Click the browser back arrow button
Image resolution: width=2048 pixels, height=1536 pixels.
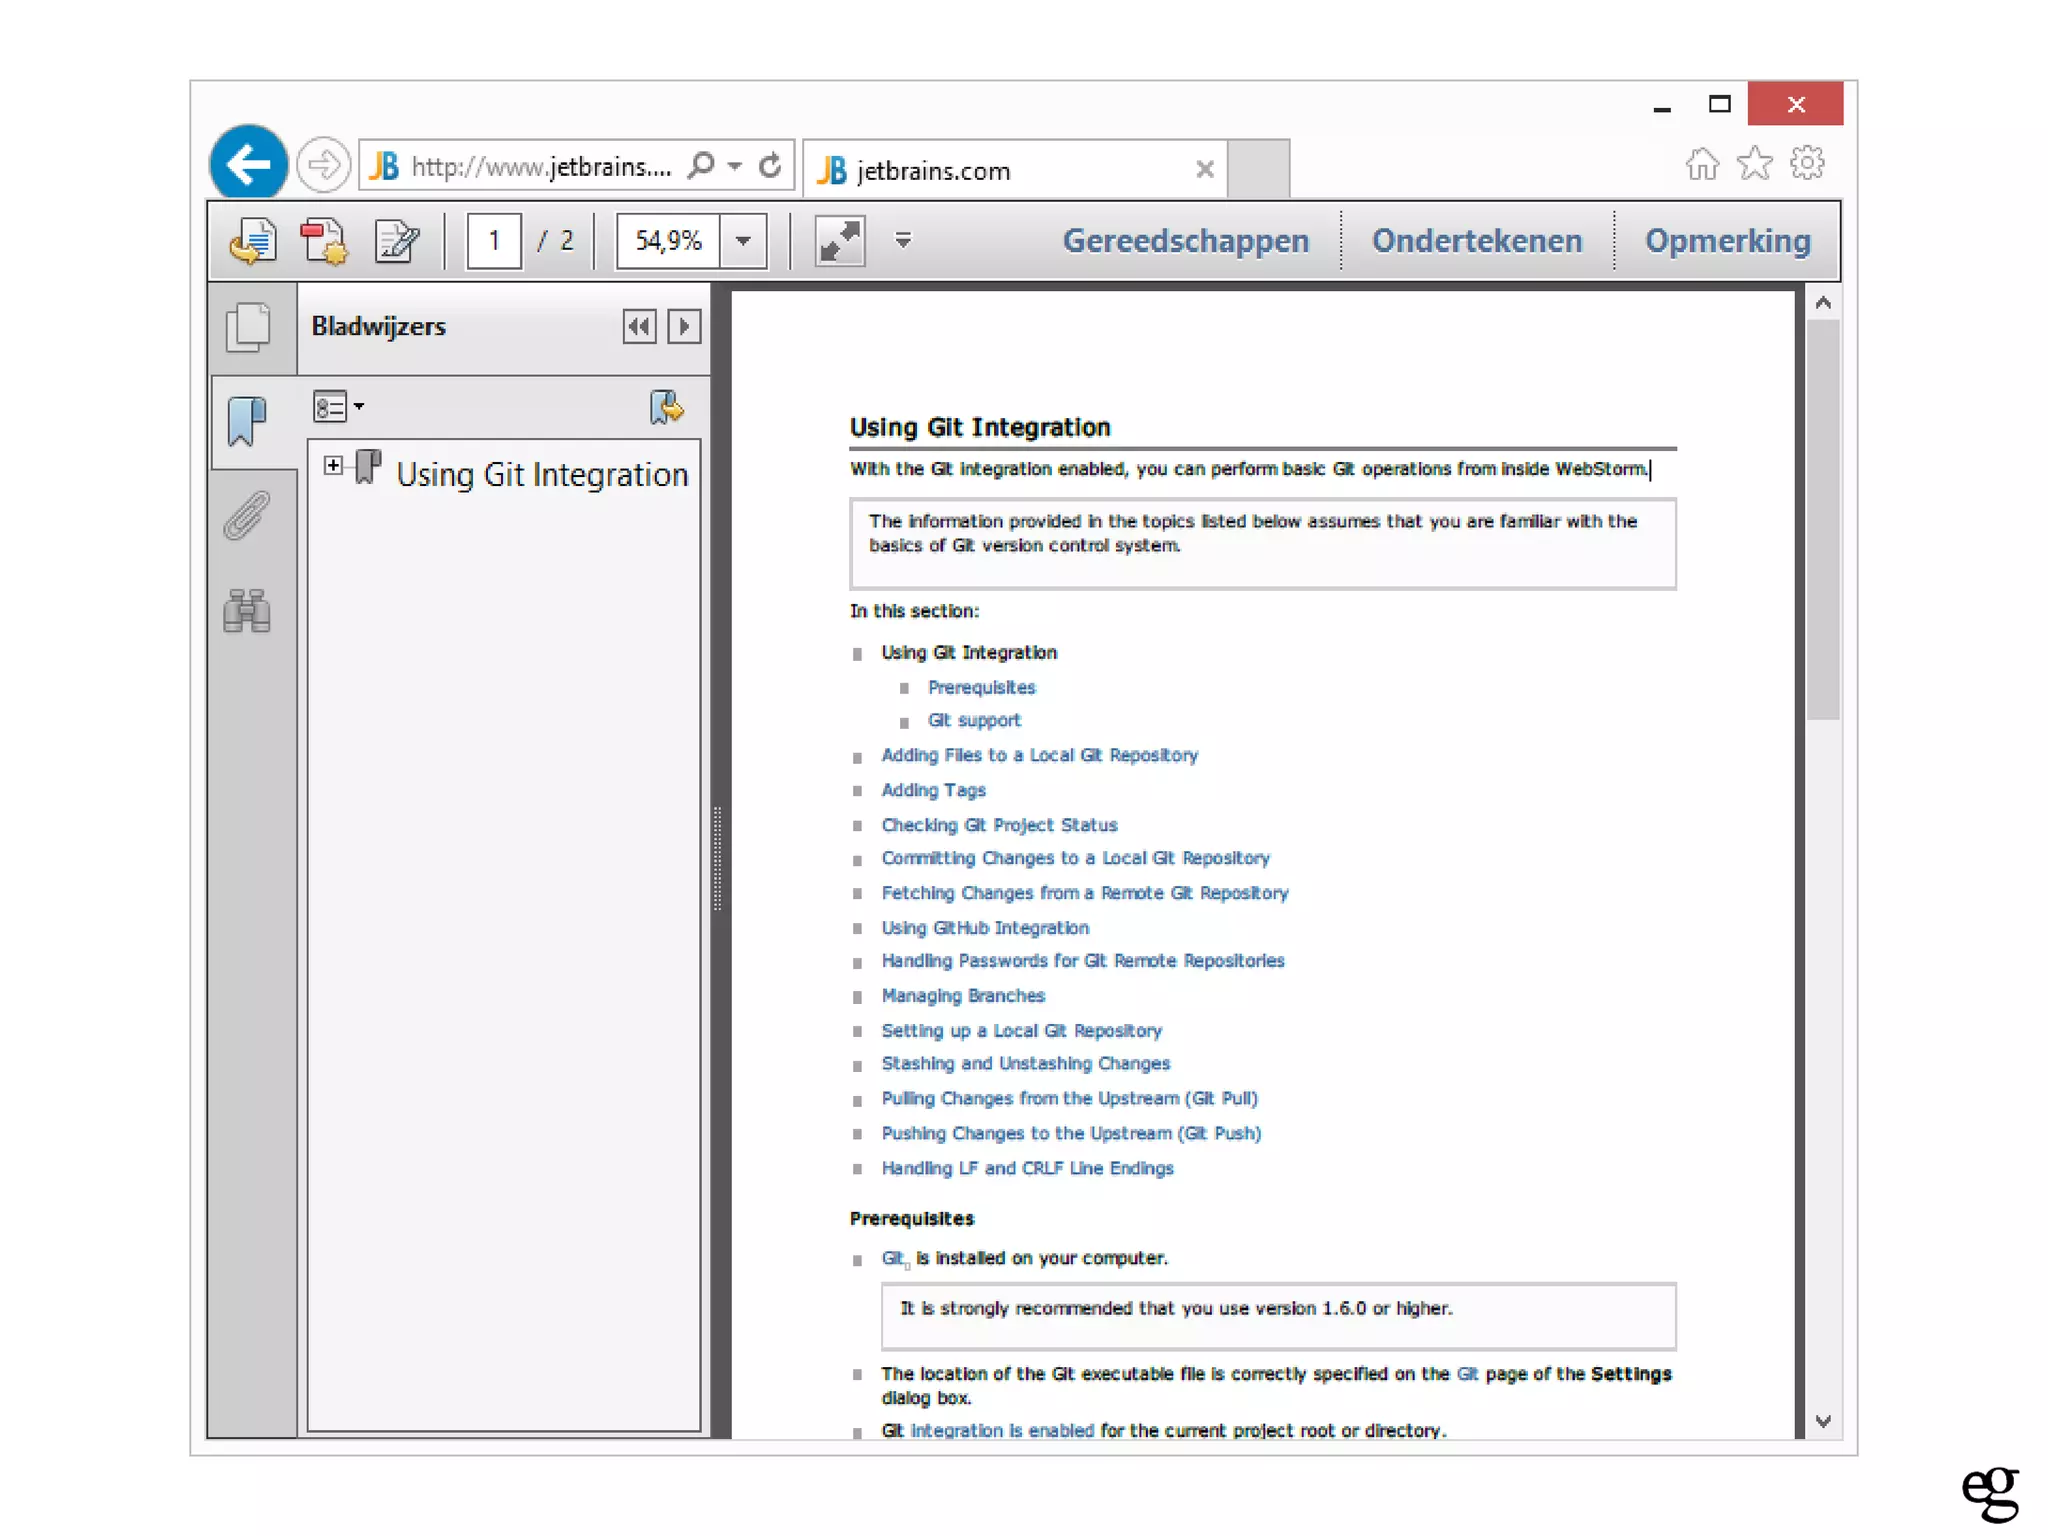point(248,164)
